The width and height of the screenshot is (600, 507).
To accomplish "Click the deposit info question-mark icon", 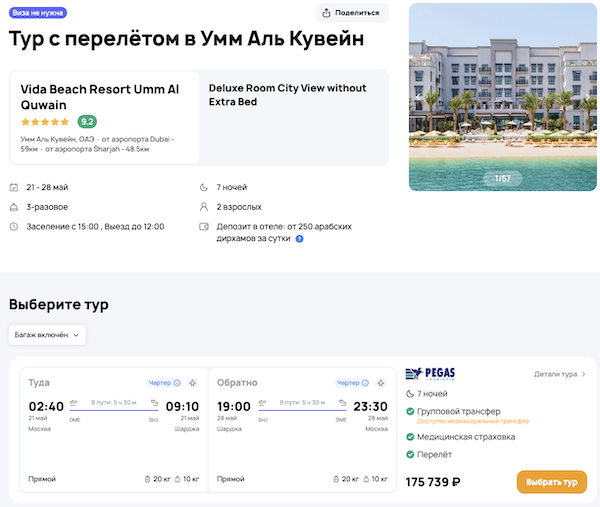I will click(299, 239).
